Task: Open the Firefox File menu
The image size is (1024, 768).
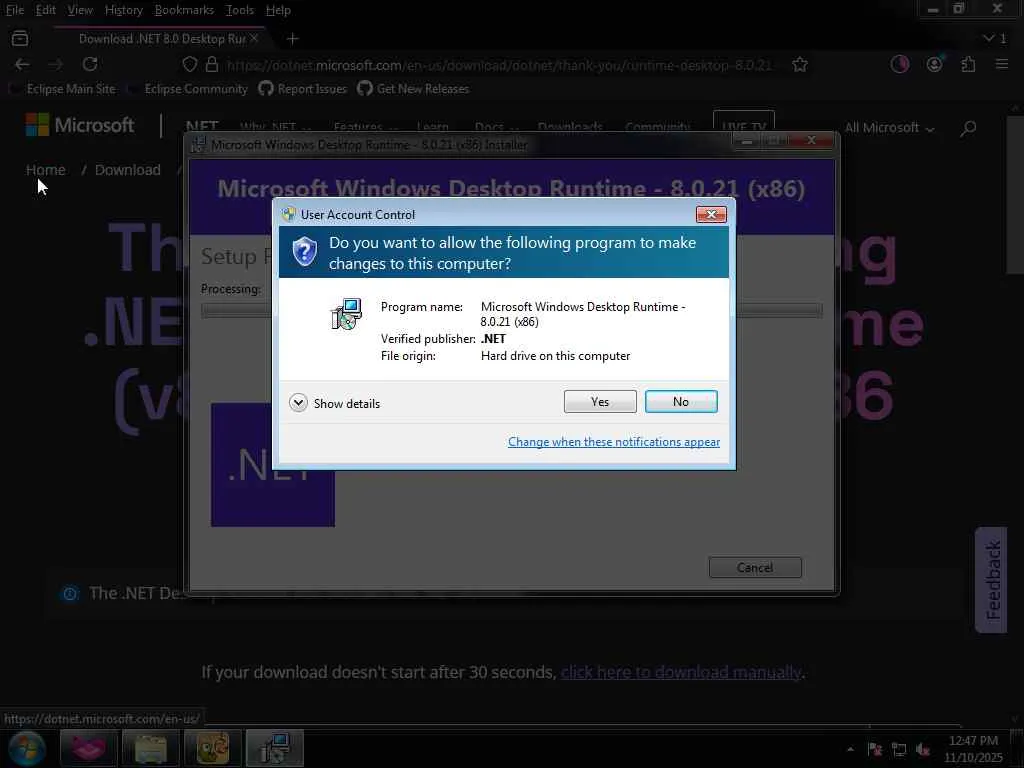Action: point(14,10)
